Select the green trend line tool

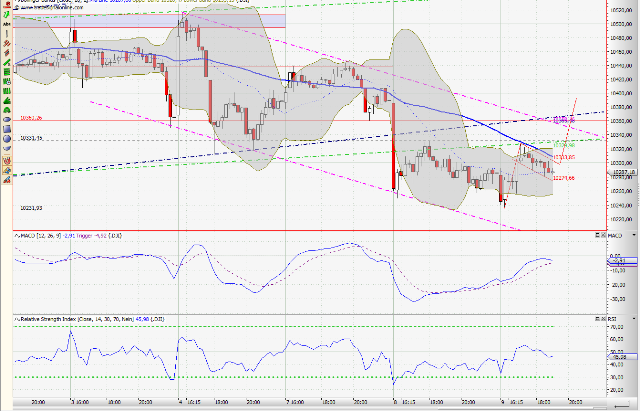[7, 62]
